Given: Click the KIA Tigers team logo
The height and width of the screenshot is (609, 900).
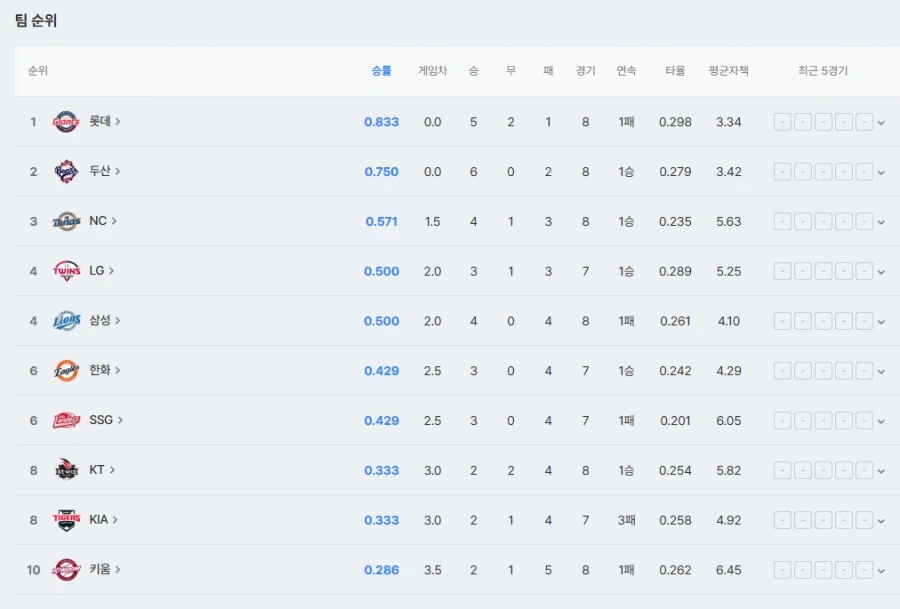Looking at the screenshot, I should coord(66,520).
